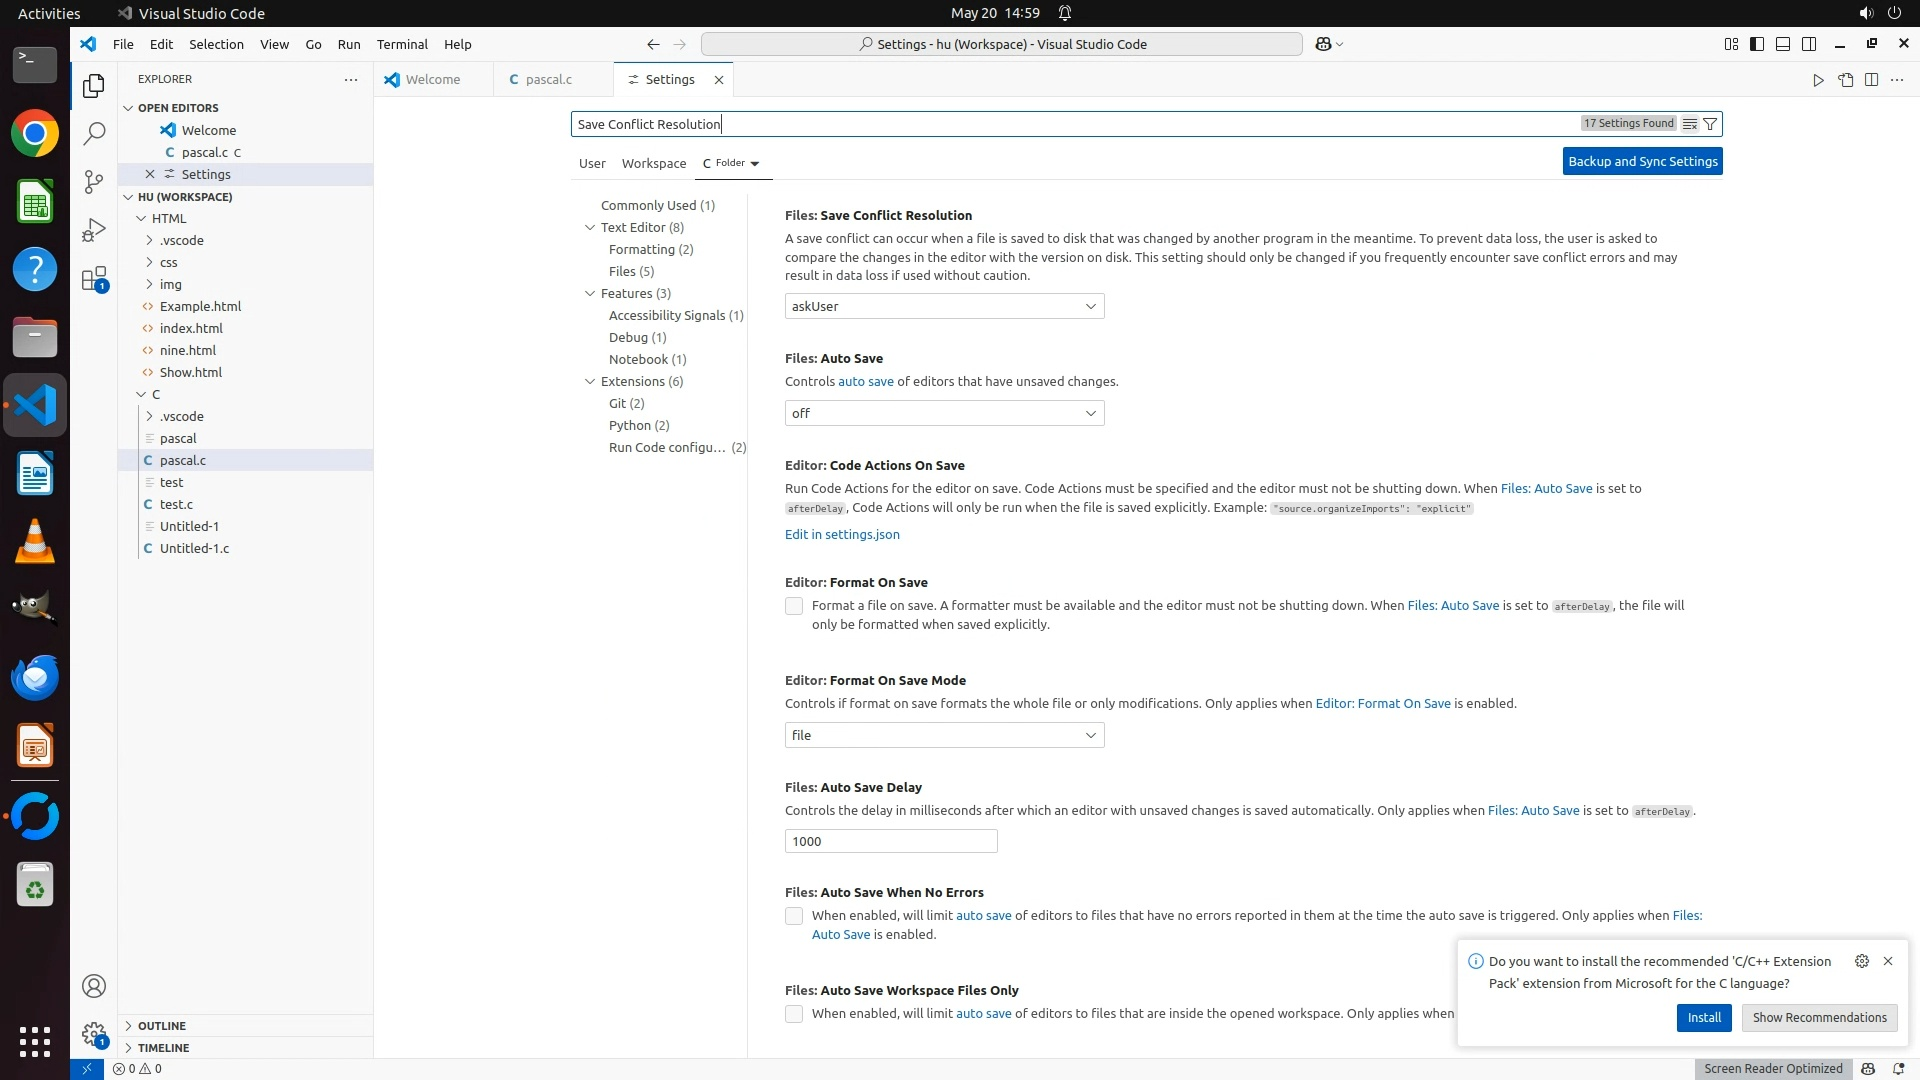Clear settings search input icon

1689,124
